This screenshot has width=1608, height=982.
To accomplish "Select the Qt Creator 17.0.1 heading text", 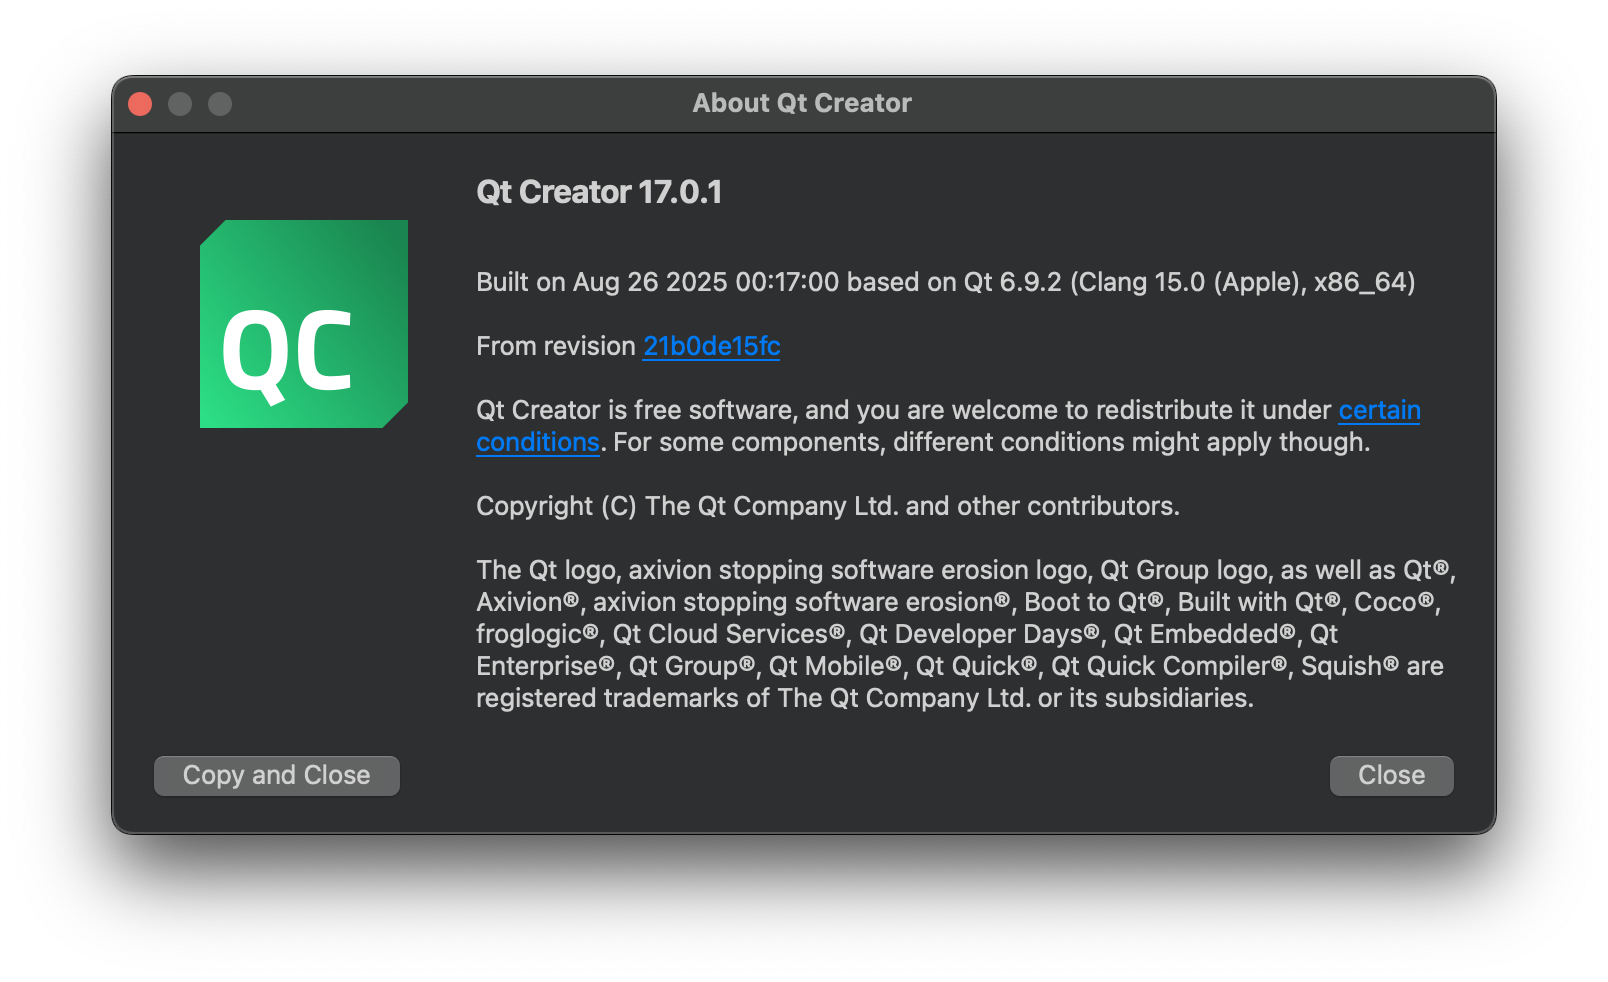I will (599, 191).
